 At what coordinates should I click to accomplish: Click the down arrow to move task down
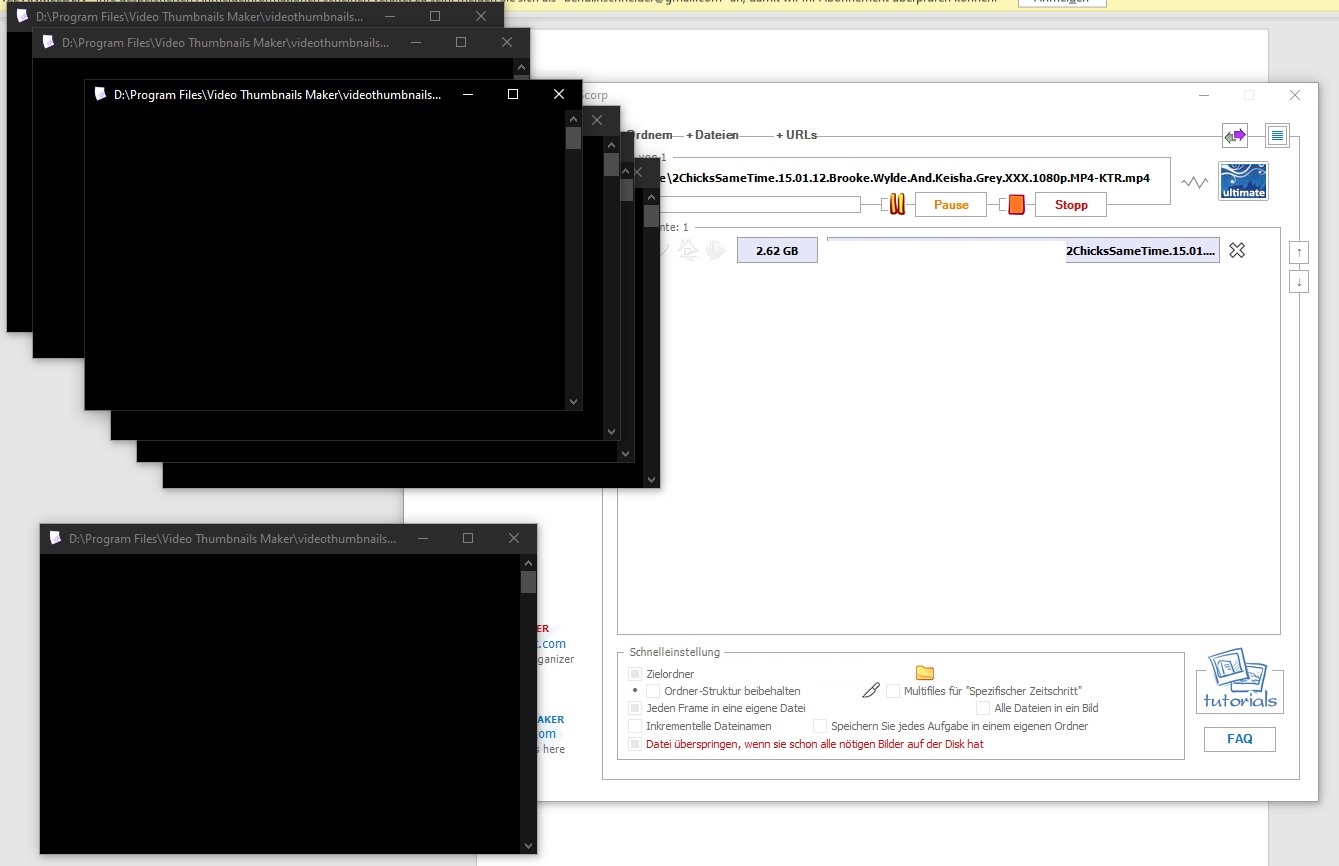pyautogui.click(x=1298, y=282)
